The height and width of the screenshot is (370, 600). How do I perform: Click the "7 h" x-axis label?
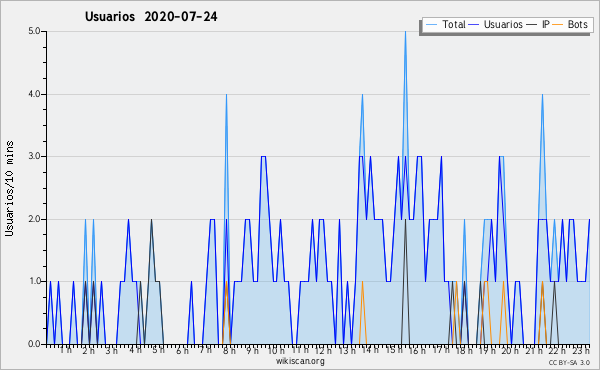click(205, 350)
